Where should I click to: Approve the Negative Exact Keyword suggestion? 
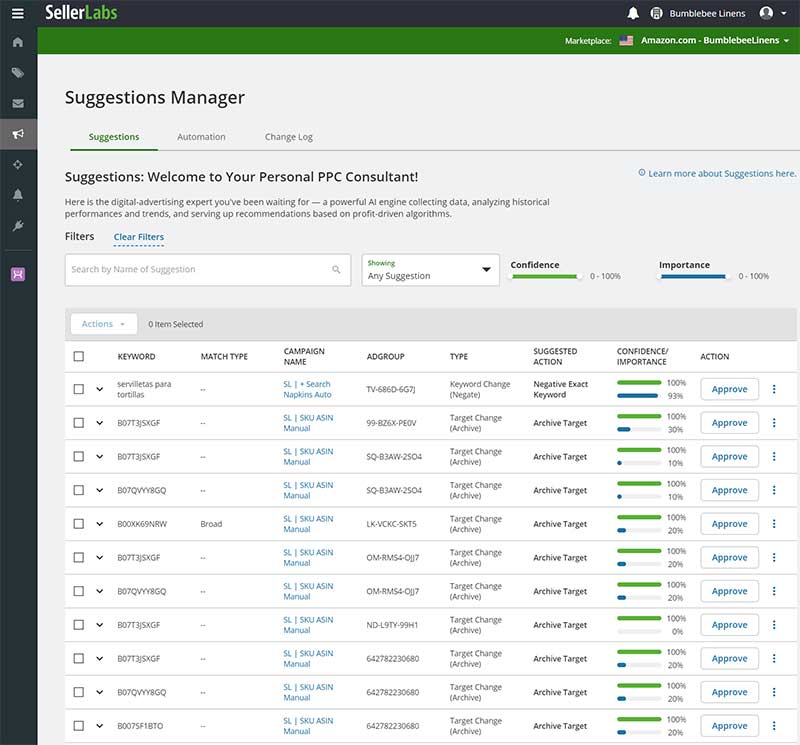click(x=729, y=389)
